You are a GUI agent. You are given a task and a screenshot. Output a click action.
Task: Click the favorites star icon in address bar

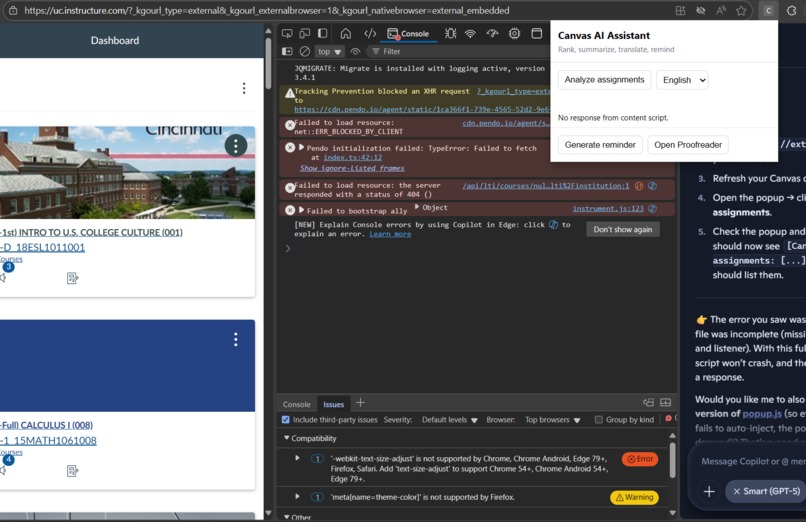pos(741,10)
